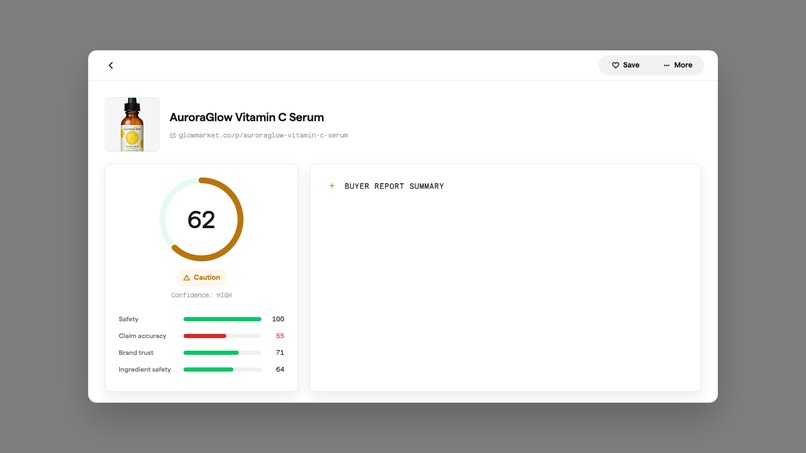Viewport: 806px width, 453px height.
Task: Go back using the left chevron arrow
Action: pyautogui.click(x=111, y=65)
